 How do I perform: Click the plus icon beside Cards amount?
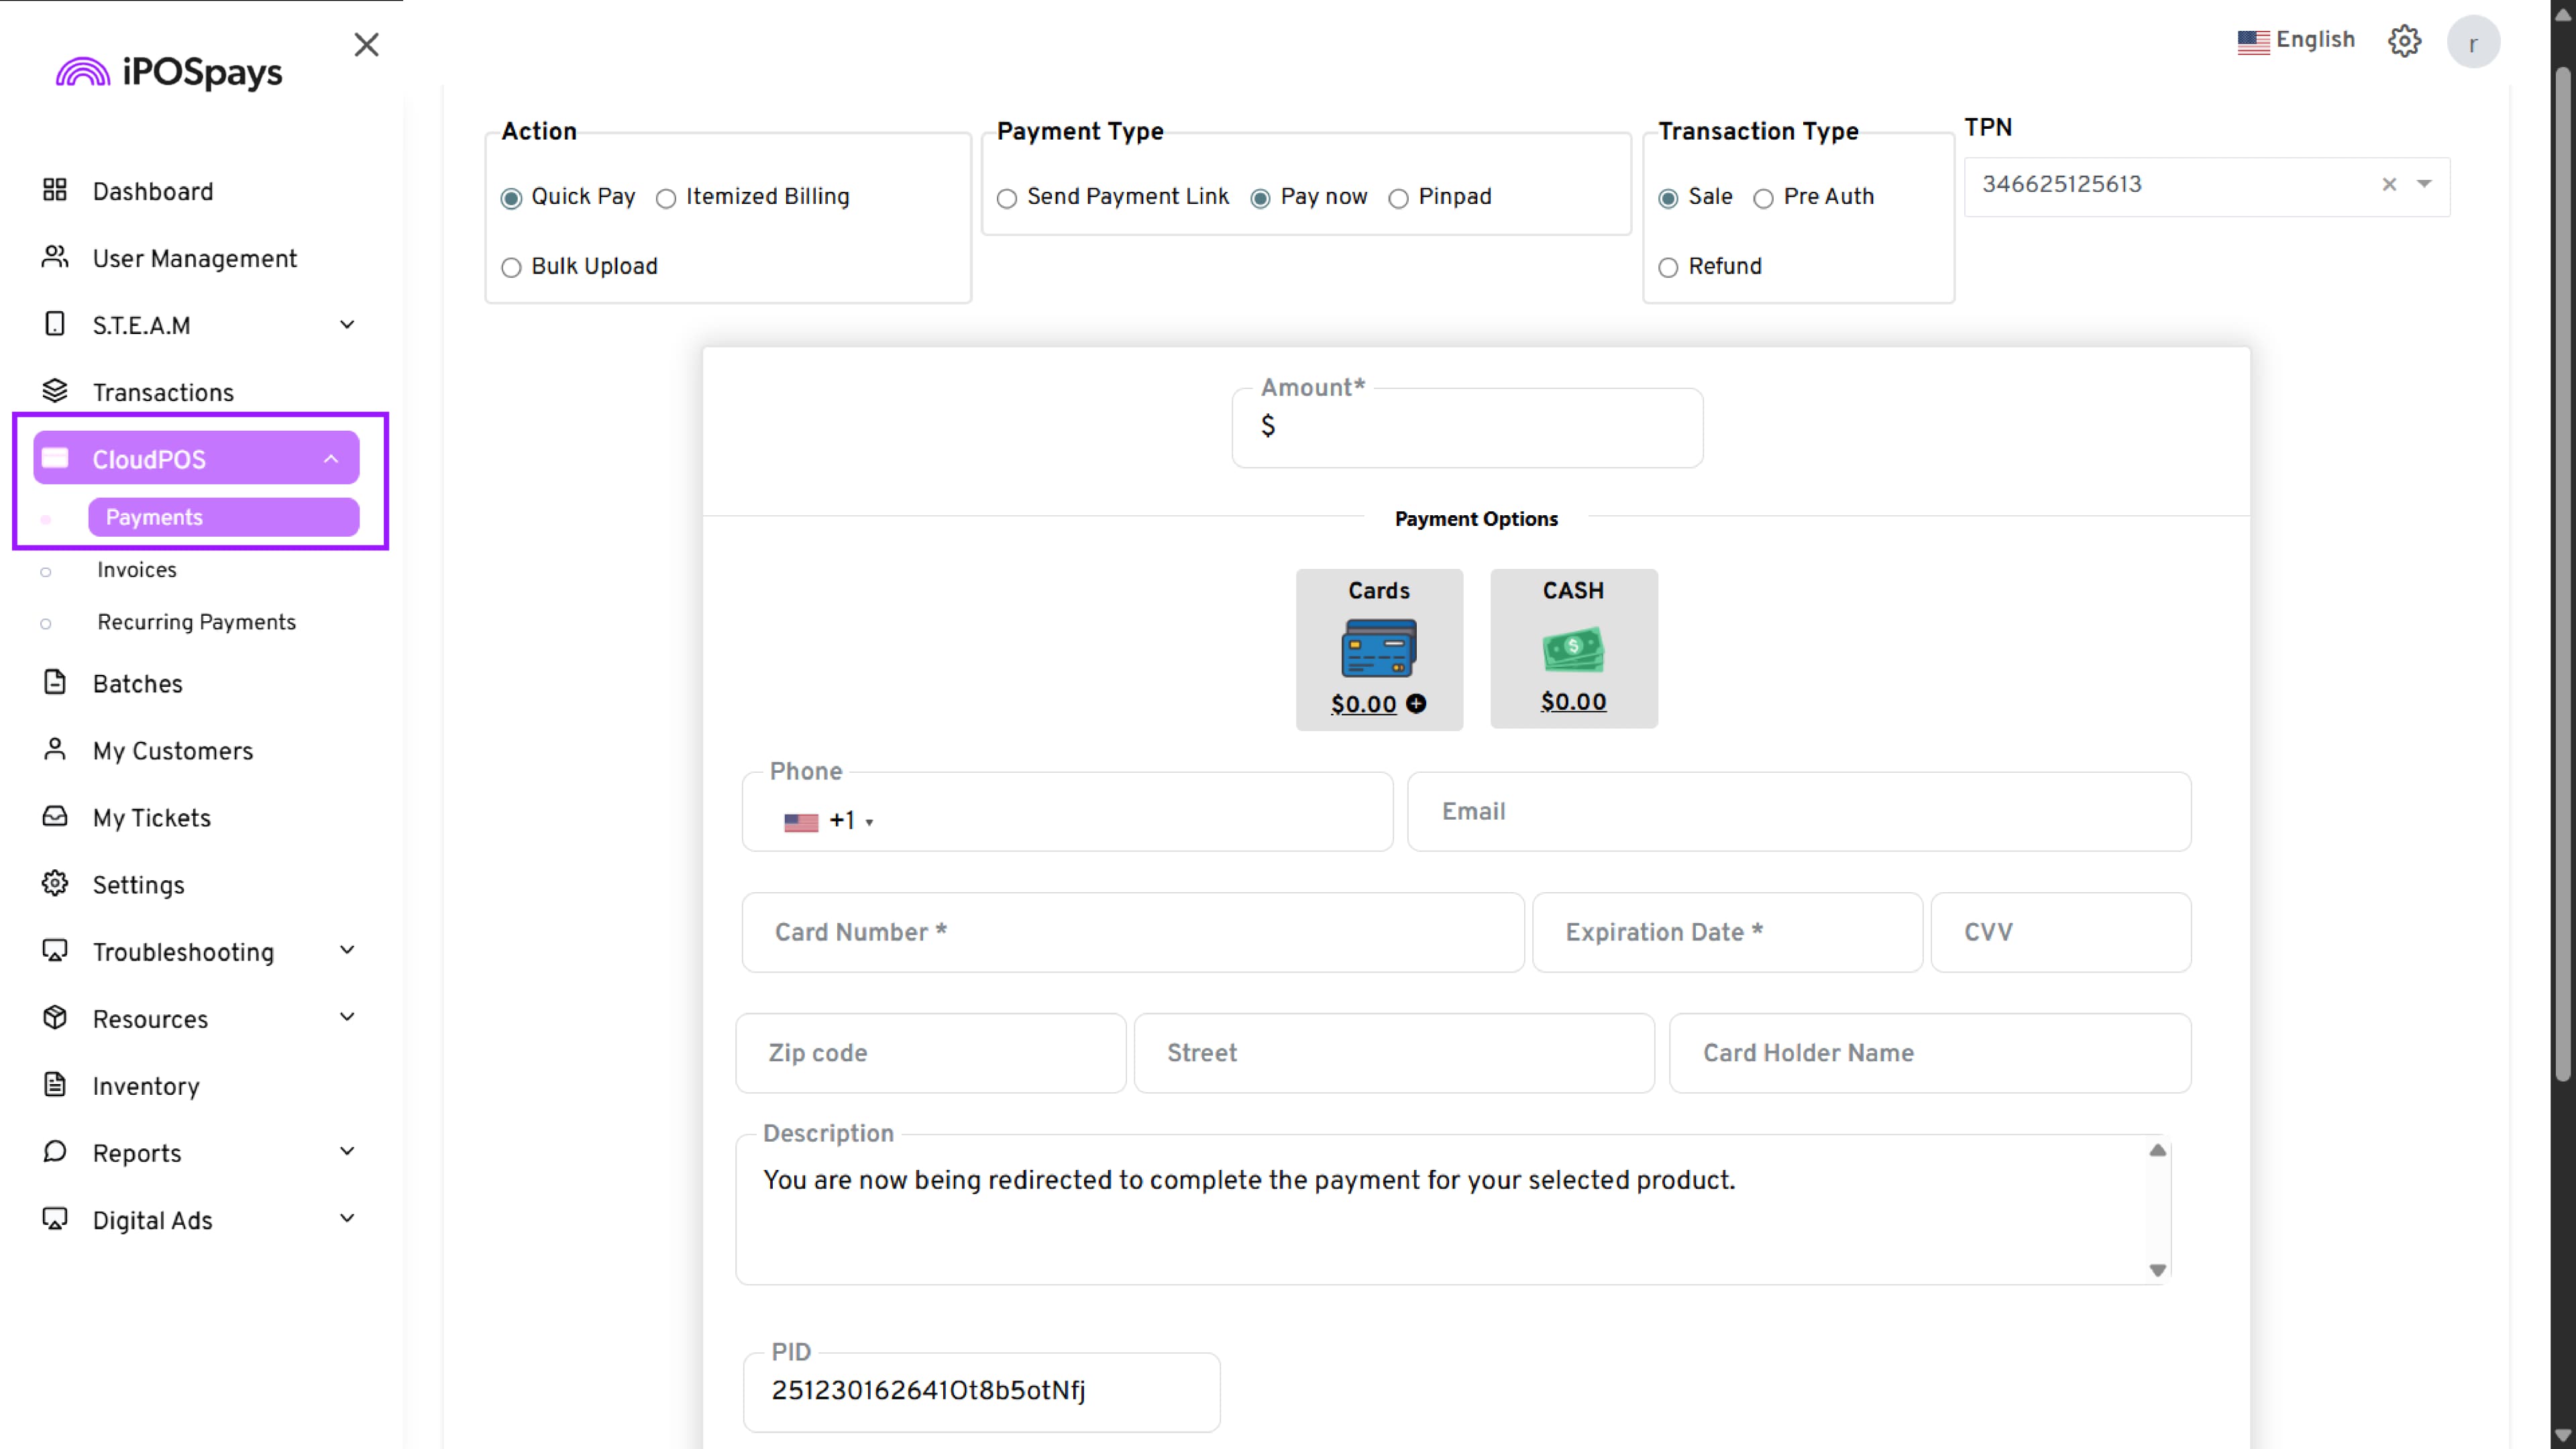point(1416,704)
